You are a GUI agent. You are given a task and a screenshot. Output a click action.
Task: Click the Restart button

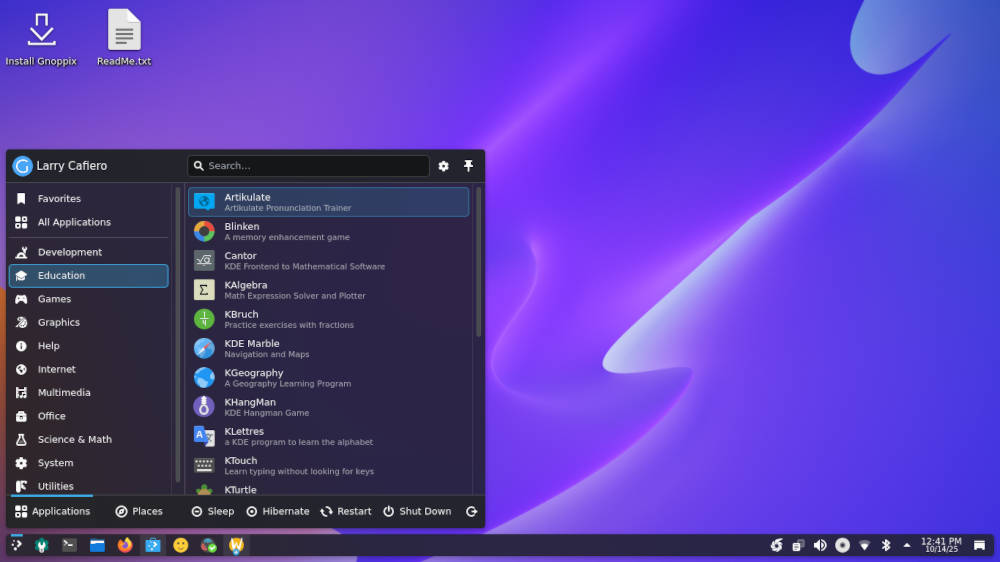(x=346, y=511)
